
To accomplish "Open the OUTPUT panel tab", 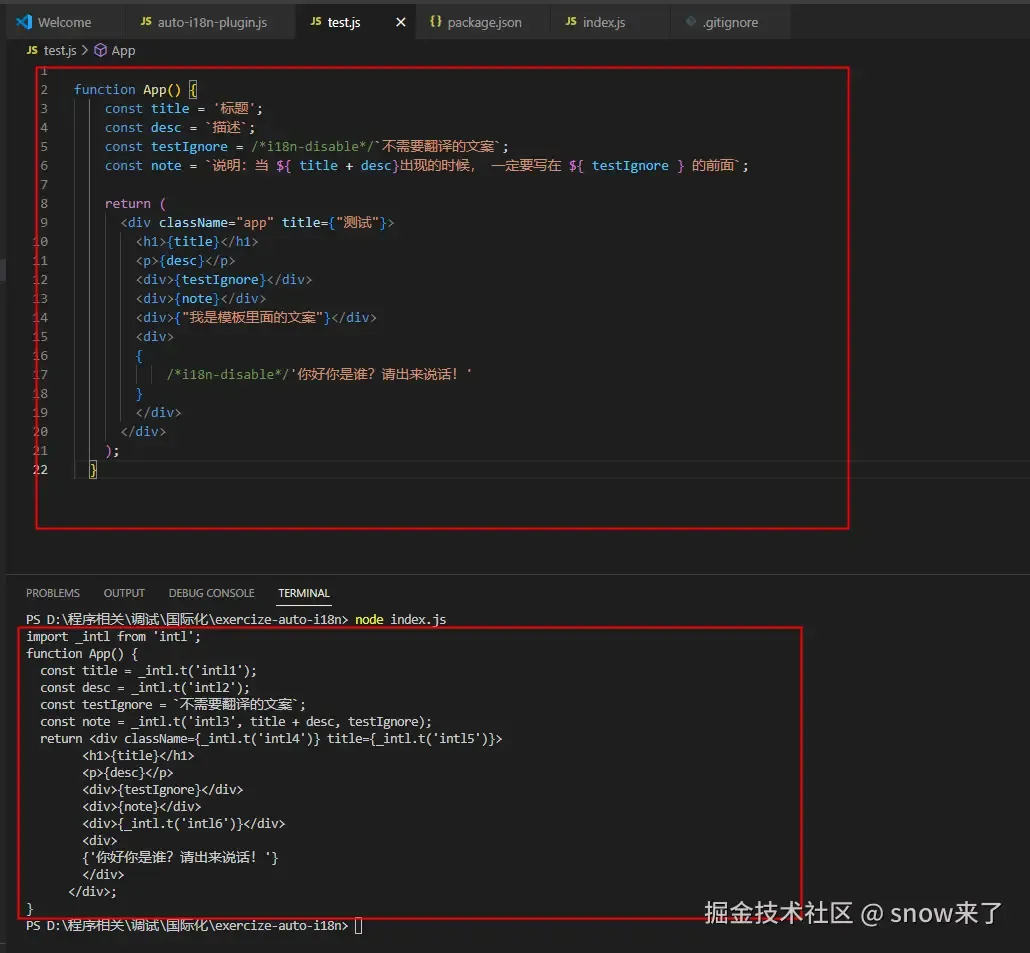I will 124,593.
